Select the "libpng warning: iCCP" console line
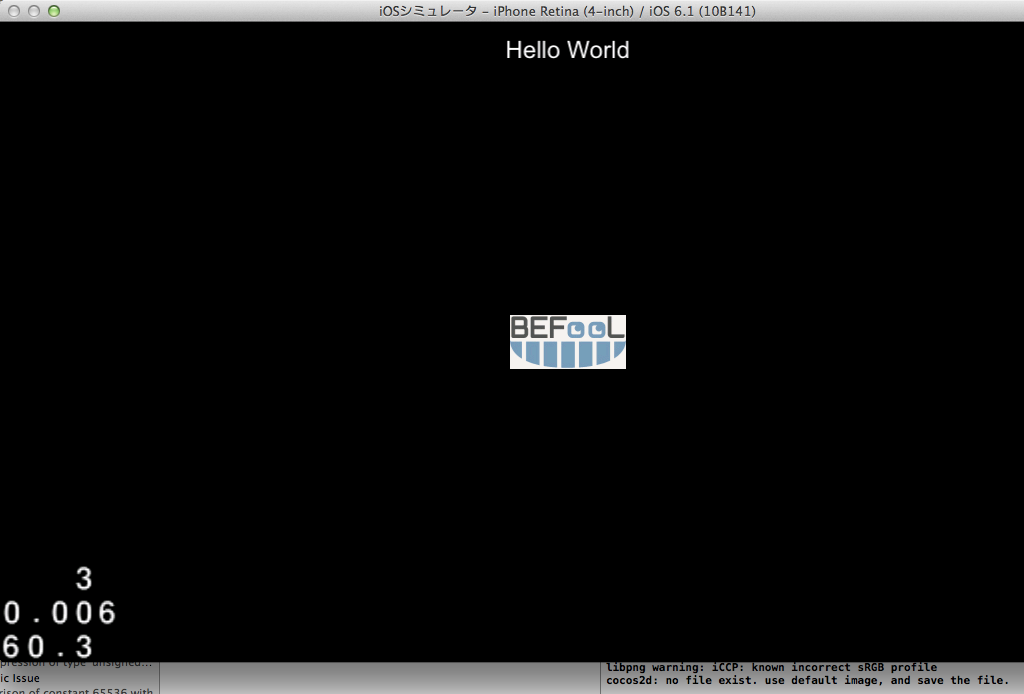Screen dimensions: 1024x694 771,667
